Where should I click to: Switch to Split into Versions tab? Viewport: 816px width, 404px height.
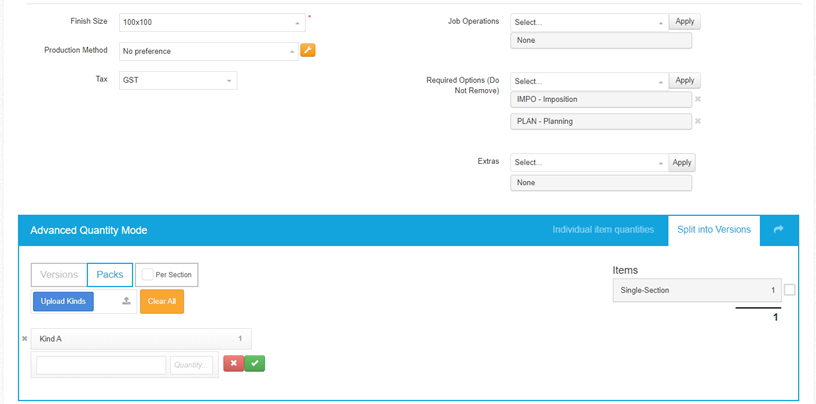coord(714,230)
